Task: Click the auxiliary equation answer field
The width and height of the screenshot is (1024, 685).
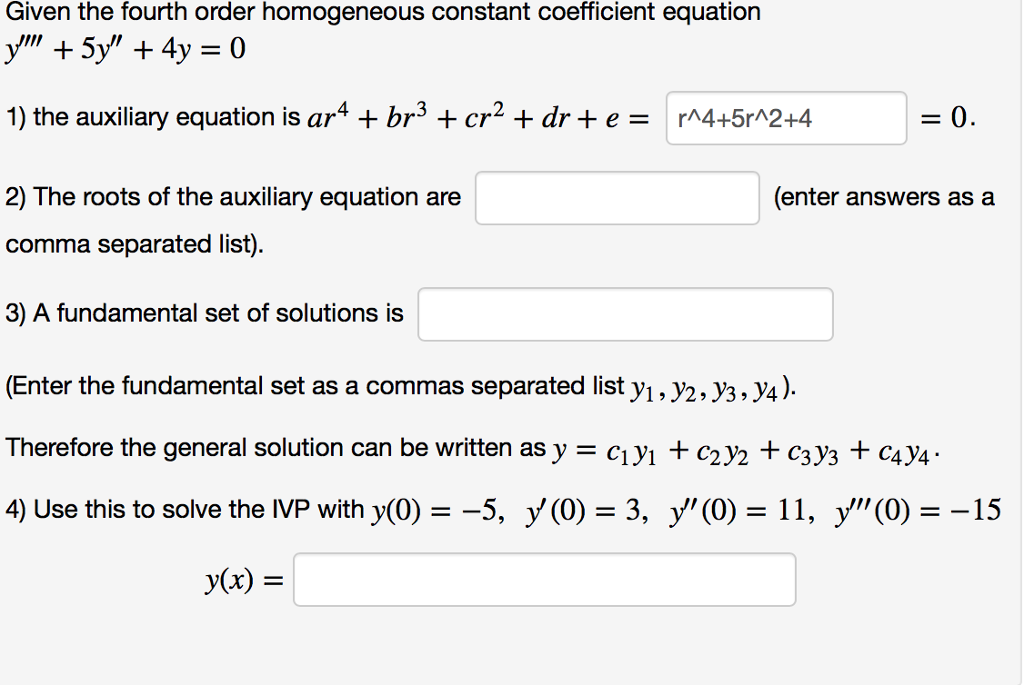Action: [x=785, y=117]
